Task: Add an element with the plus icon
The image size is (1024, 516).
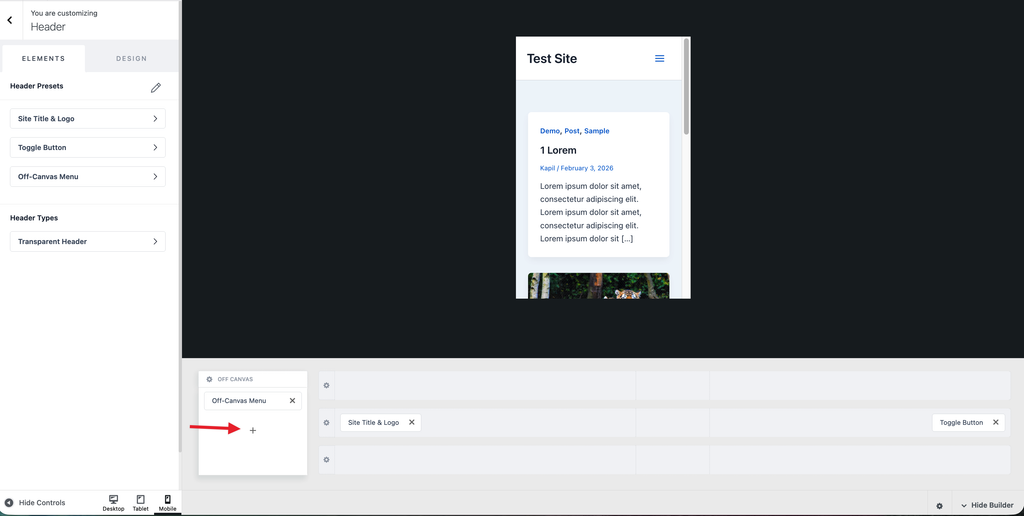Action: click(x=253, y=430)
